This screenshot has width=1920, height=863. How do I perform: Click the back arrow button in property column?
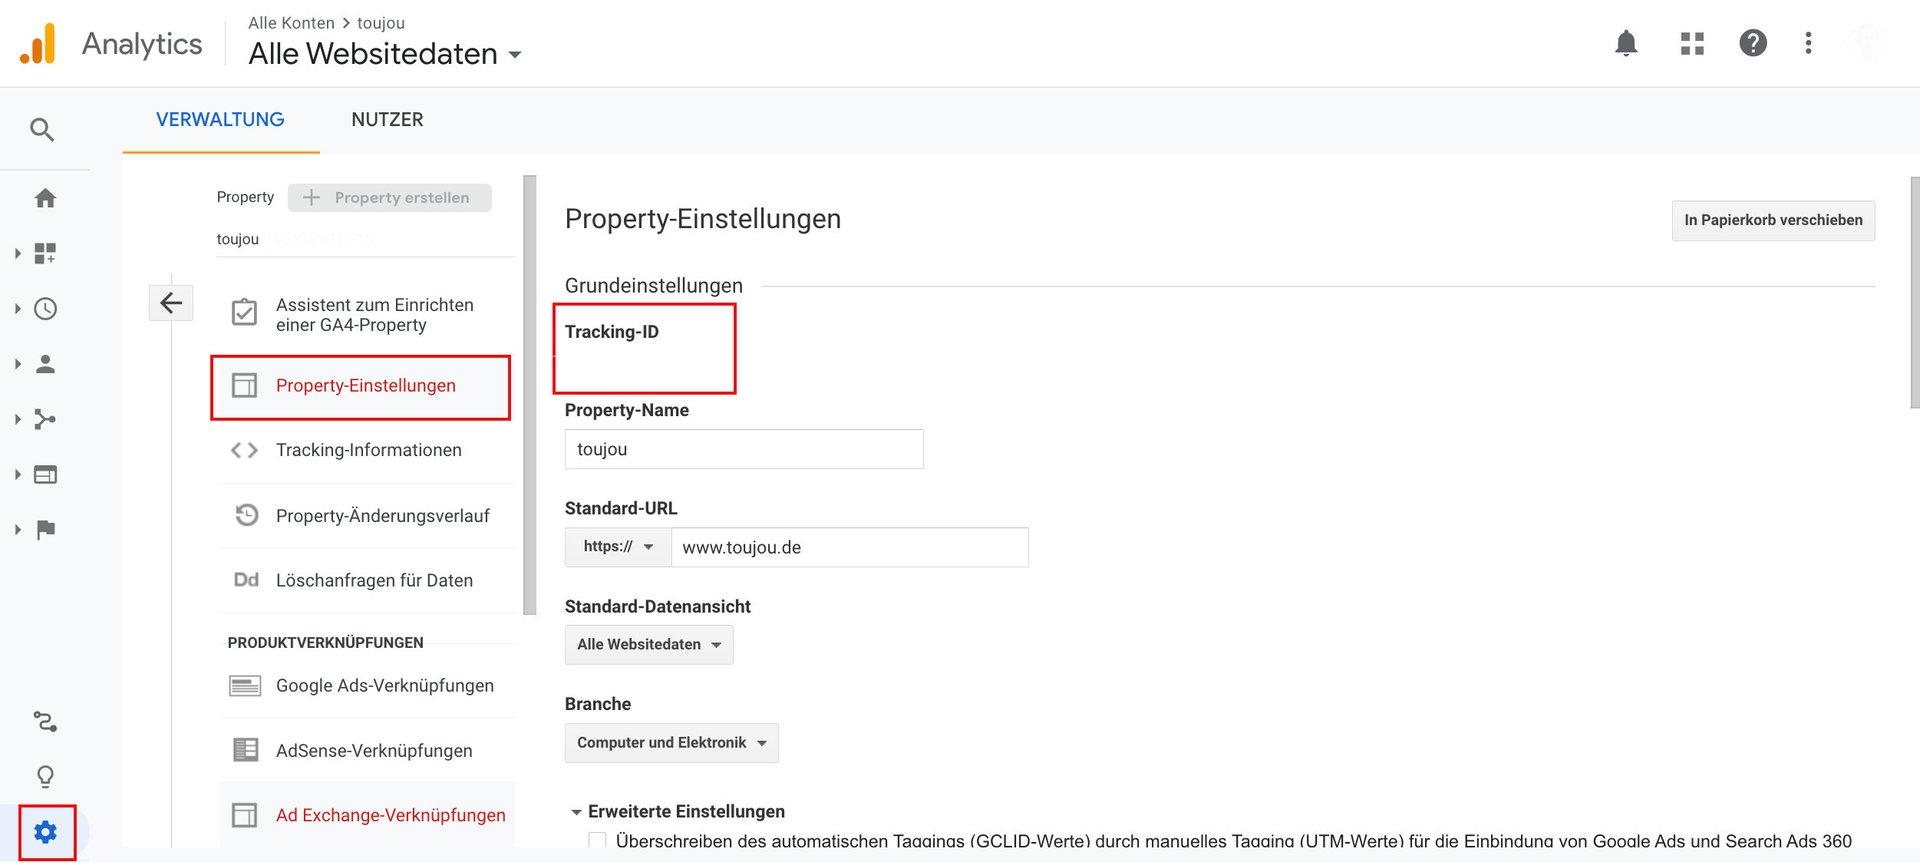[x=171, y=303]
